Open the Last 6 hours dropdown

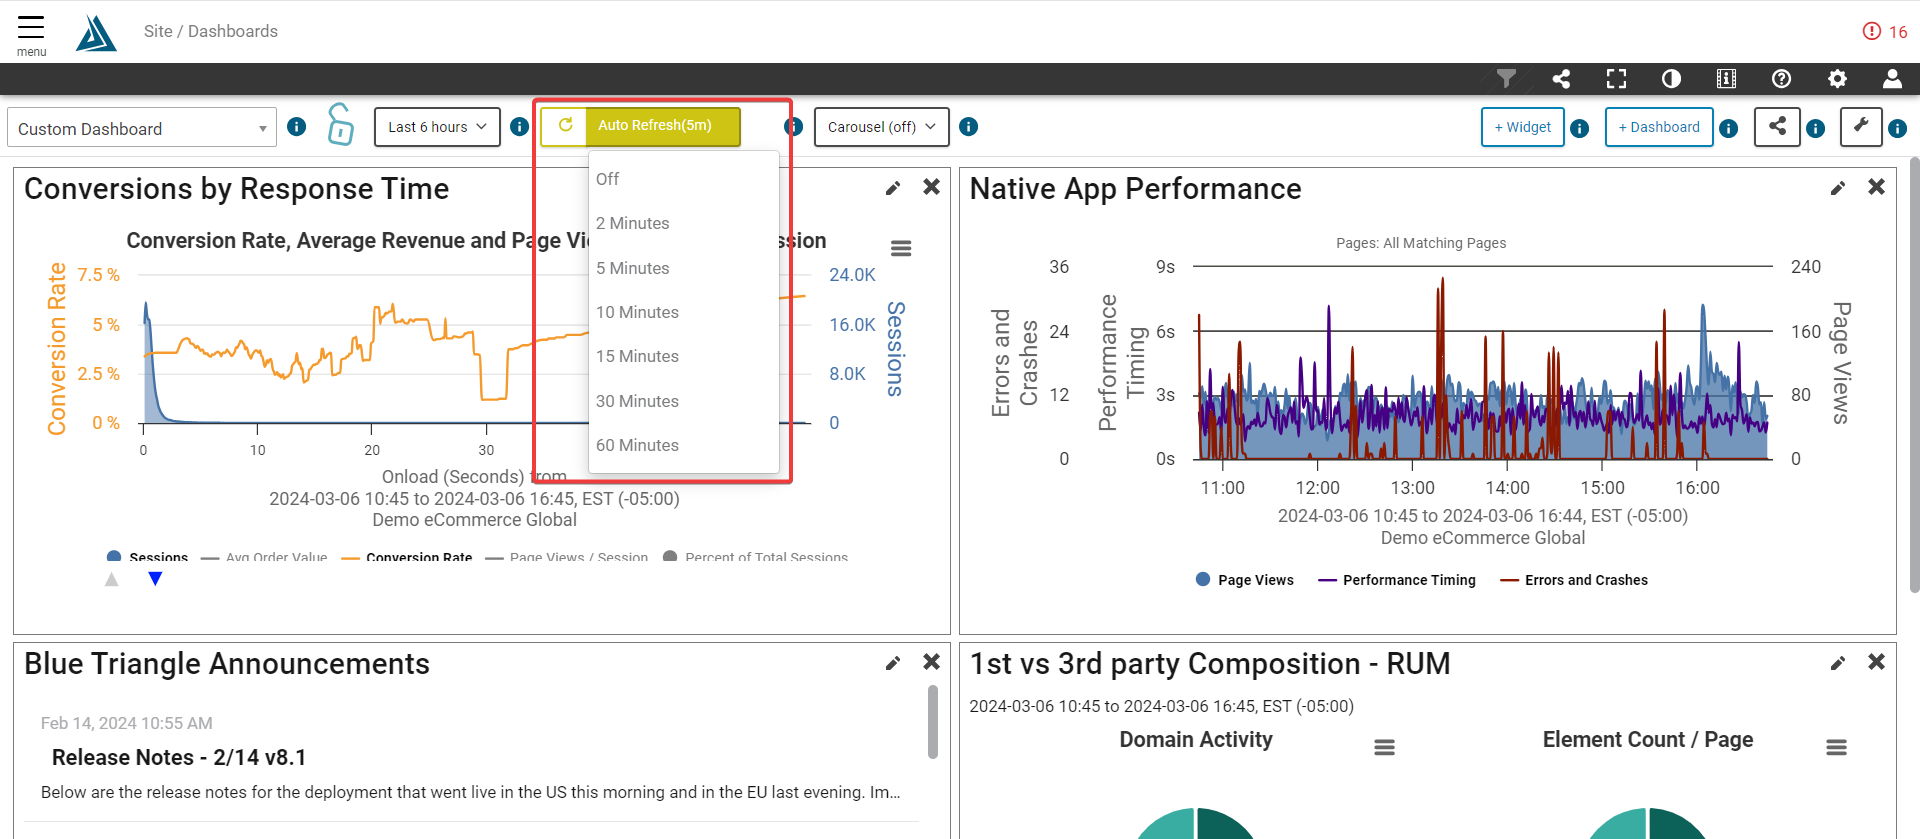(437, 127)
